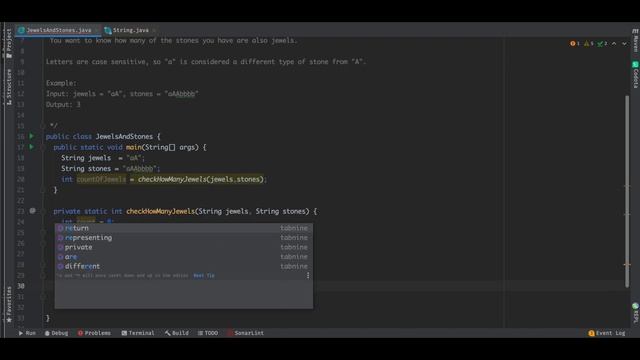
Task: Open the Event Log panel
Action: click(607, 333)
